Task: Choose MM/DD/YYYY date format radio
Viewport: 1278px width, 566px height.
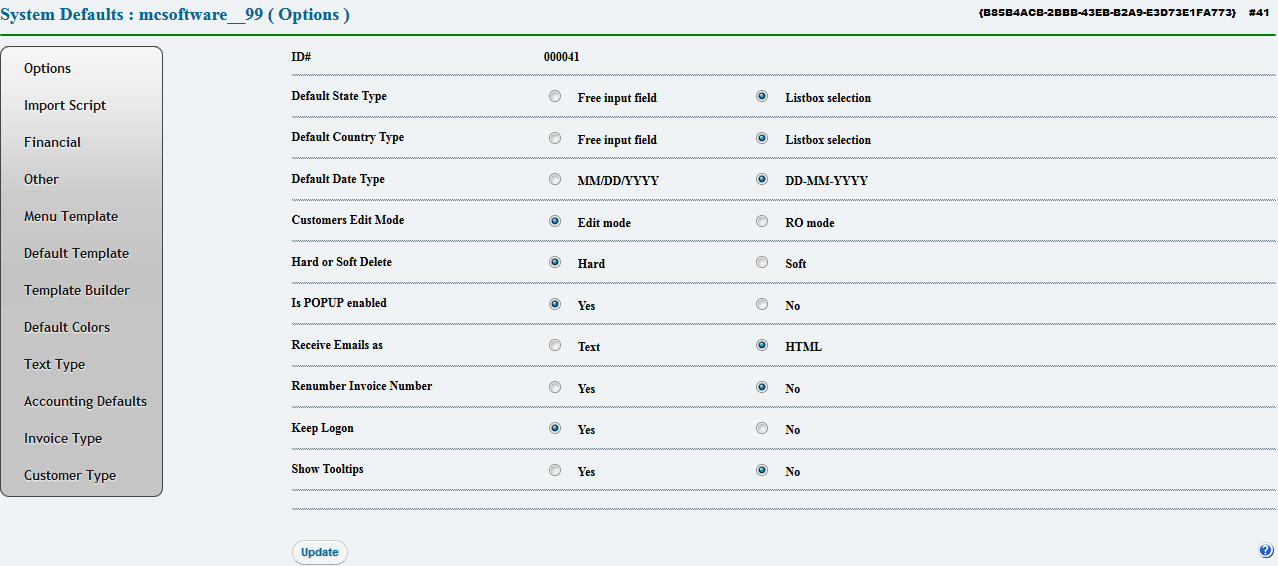Action: click(555, 180)
